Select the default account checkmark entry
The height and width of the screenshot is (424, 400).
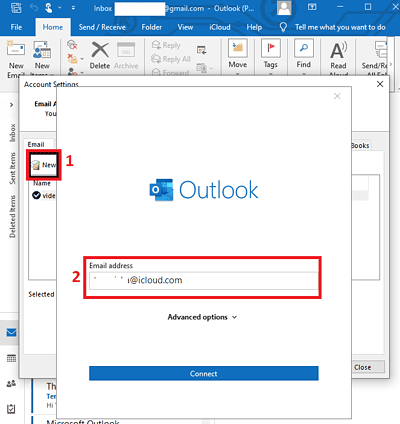coord(43,195)
